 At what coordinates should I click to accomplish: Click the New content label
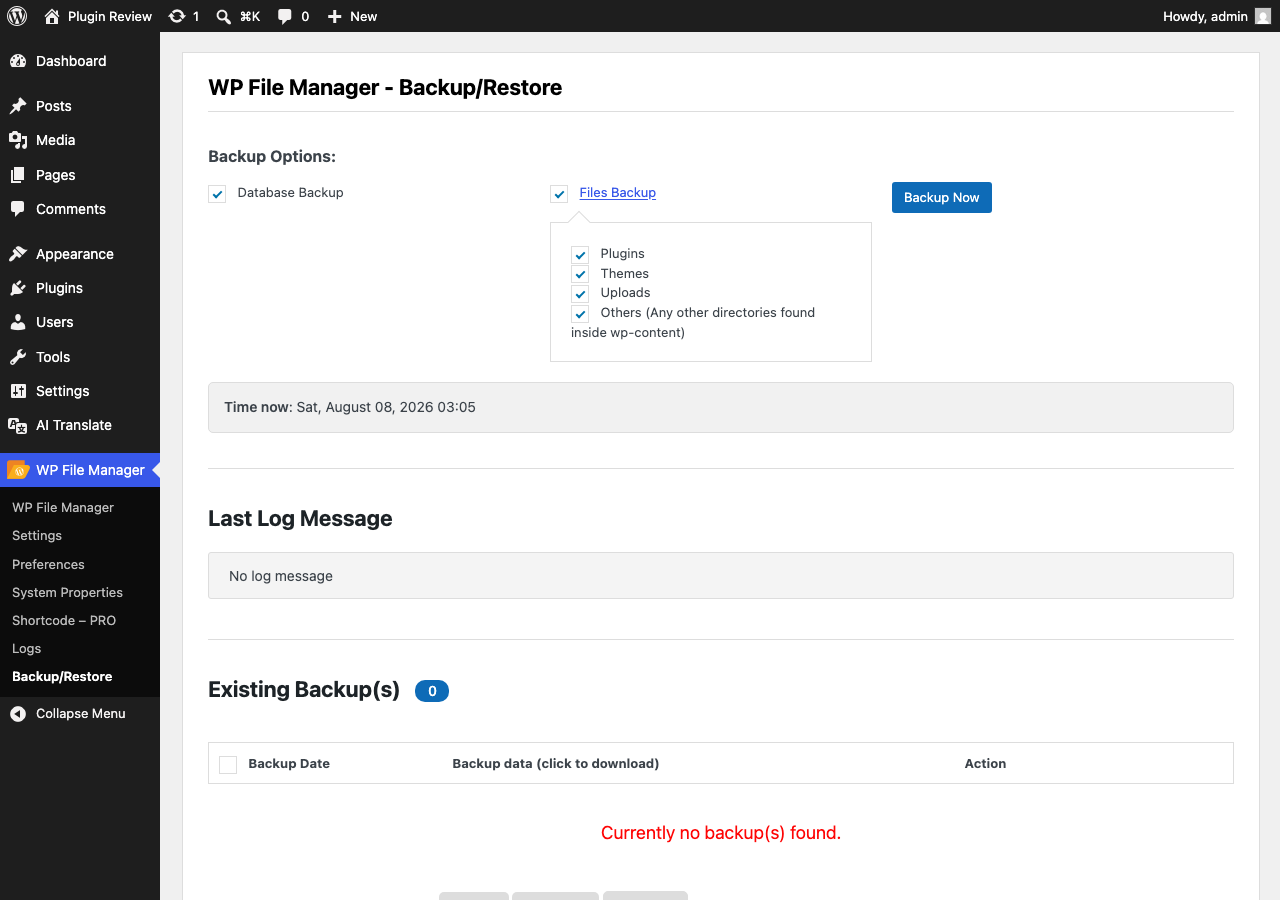click(364, 16)
